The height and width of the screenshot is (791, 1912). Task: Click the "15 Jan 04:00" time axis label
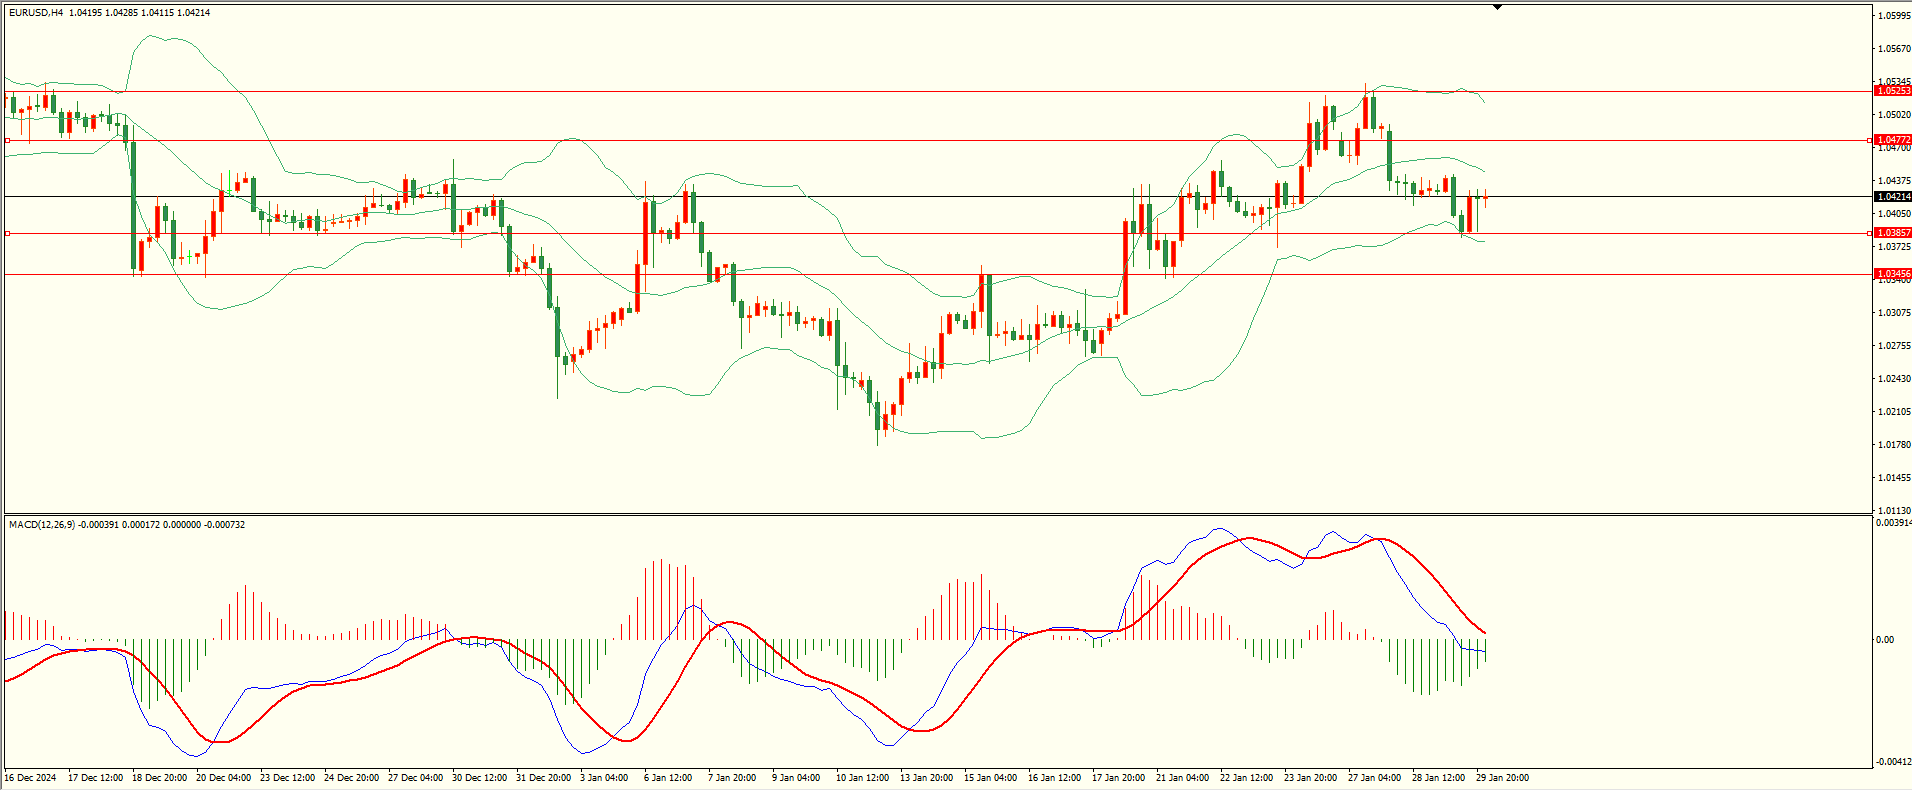[x=991, y=778]
